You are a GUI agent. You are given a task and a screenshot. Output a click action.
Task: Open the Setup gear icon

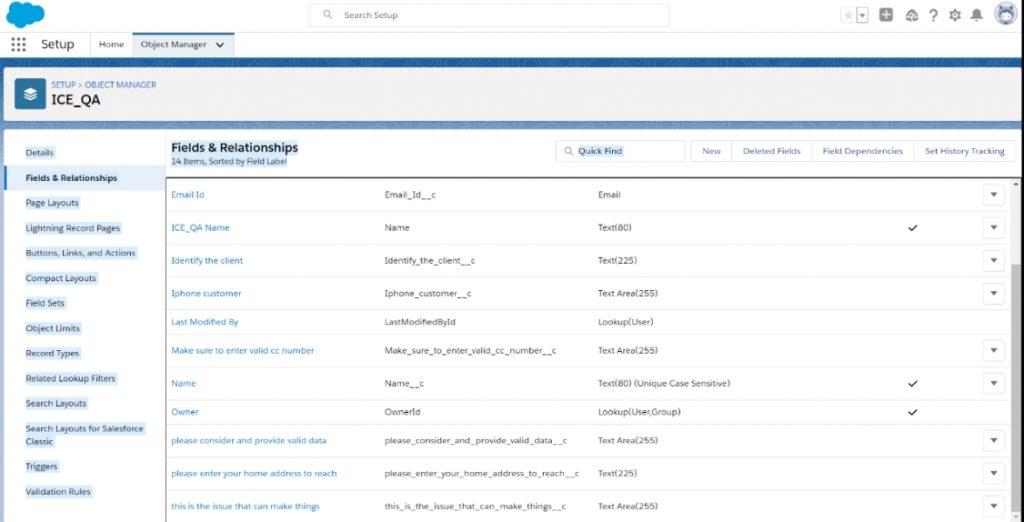tap(955, 15)
